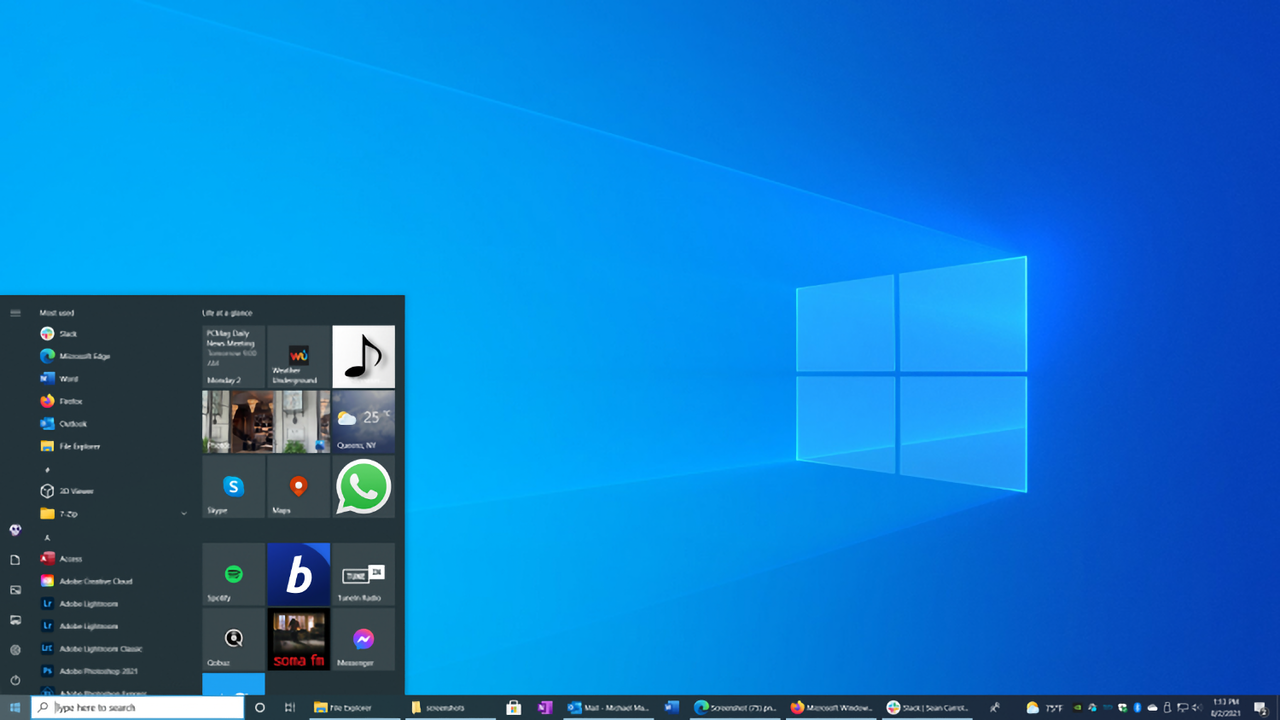Screen dimensions: 1280x720
Task: Open the Documents icon in Start sidebar
Action: click(15, 560)
